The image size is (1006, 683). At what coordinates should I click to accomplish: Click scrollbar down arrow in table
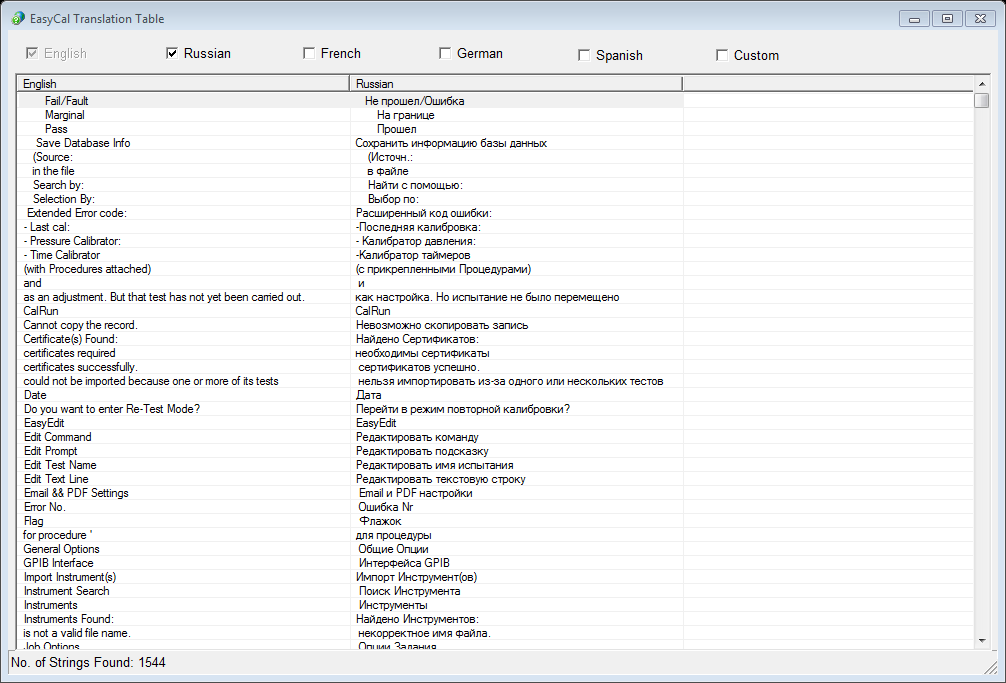tap(981, 641)
